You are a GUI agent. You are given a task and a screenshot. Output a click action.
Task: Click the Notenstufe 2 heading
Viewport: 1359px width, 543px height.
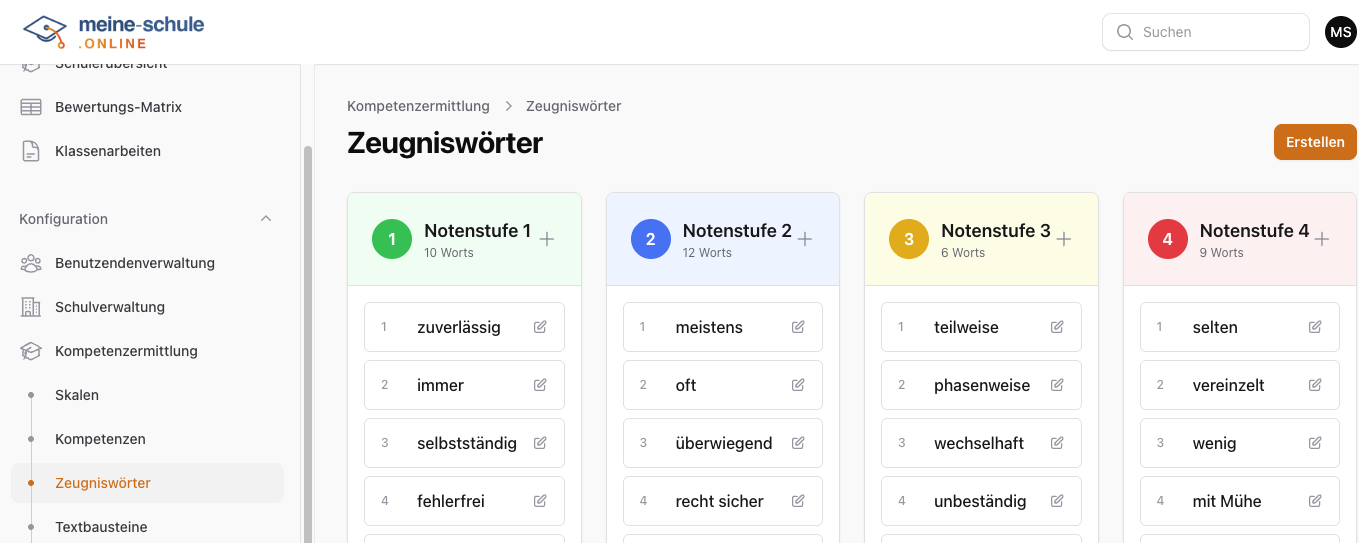tap(737, 231)
